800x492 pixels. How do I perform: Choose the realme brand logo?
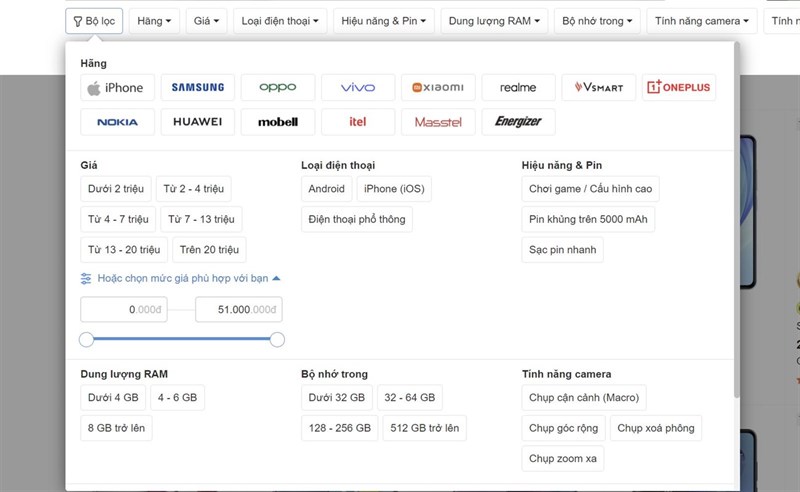(x=518, y=87)
